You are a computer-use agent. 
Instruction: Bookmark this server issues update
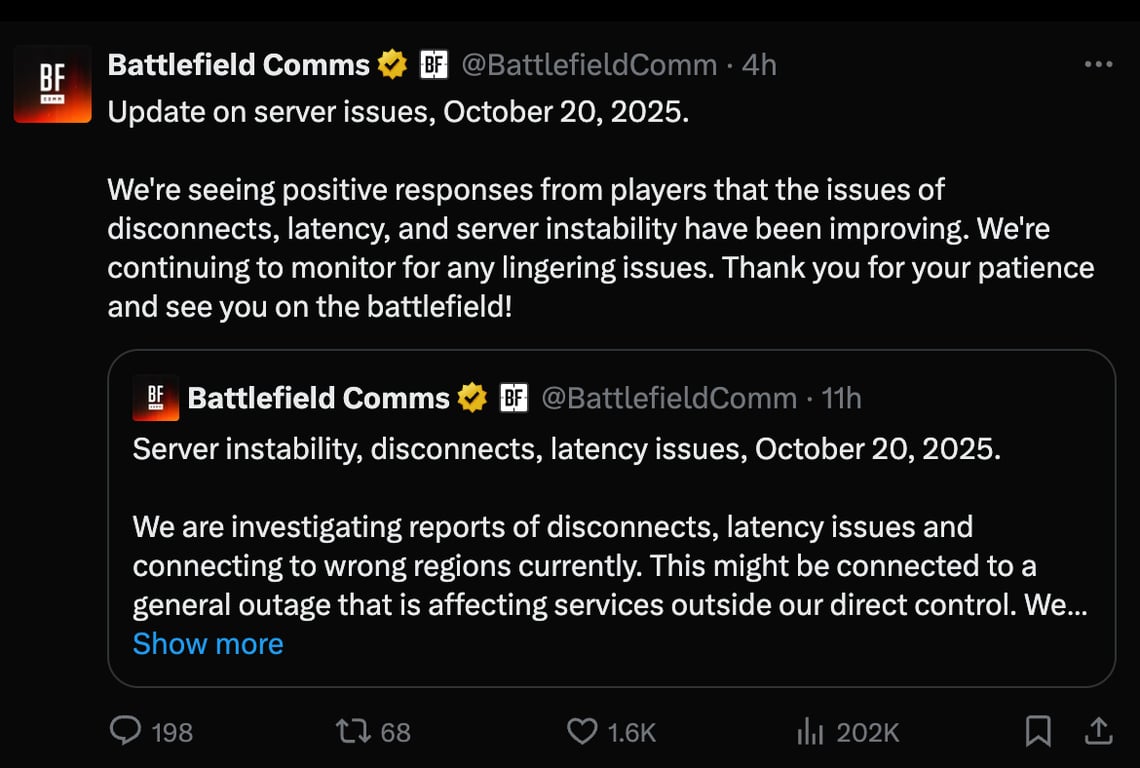1038,732
